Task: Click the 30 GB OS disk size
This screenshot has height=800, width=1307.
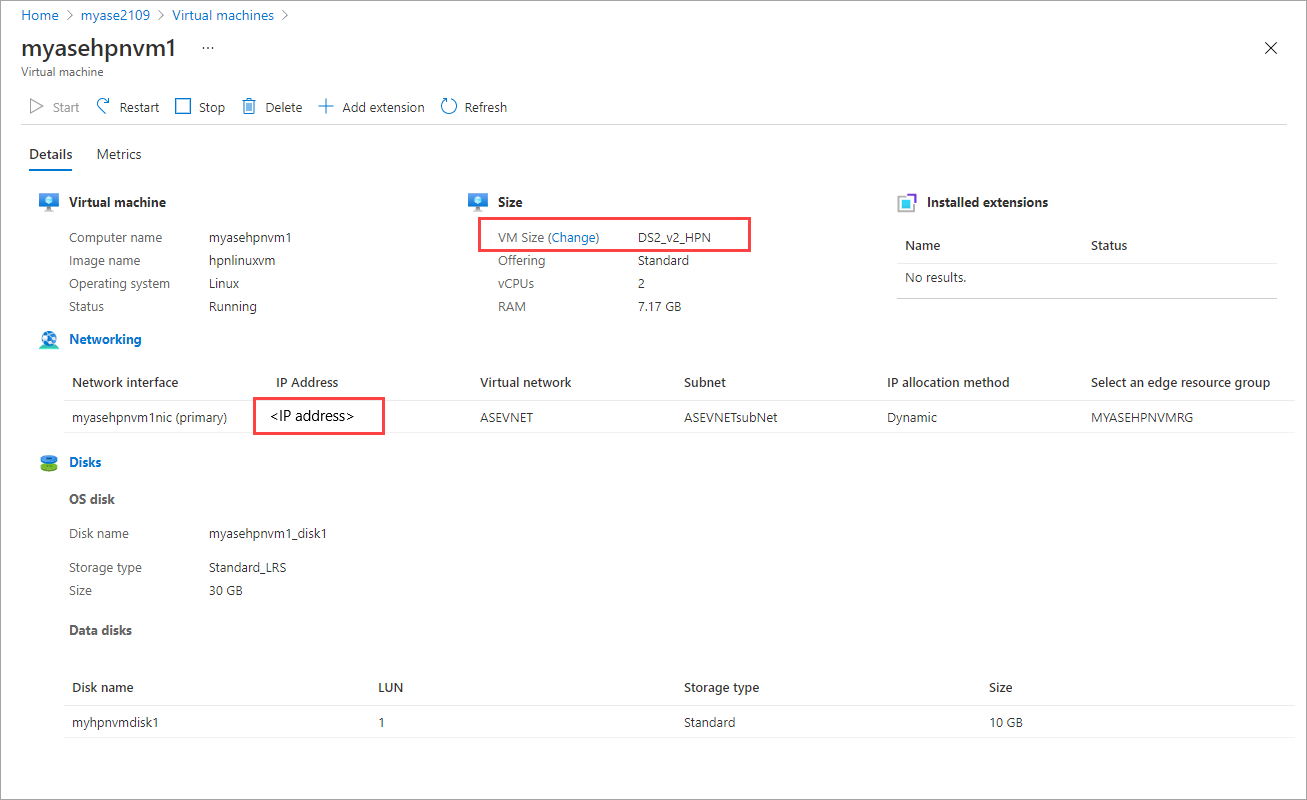Action: point(226,590)
